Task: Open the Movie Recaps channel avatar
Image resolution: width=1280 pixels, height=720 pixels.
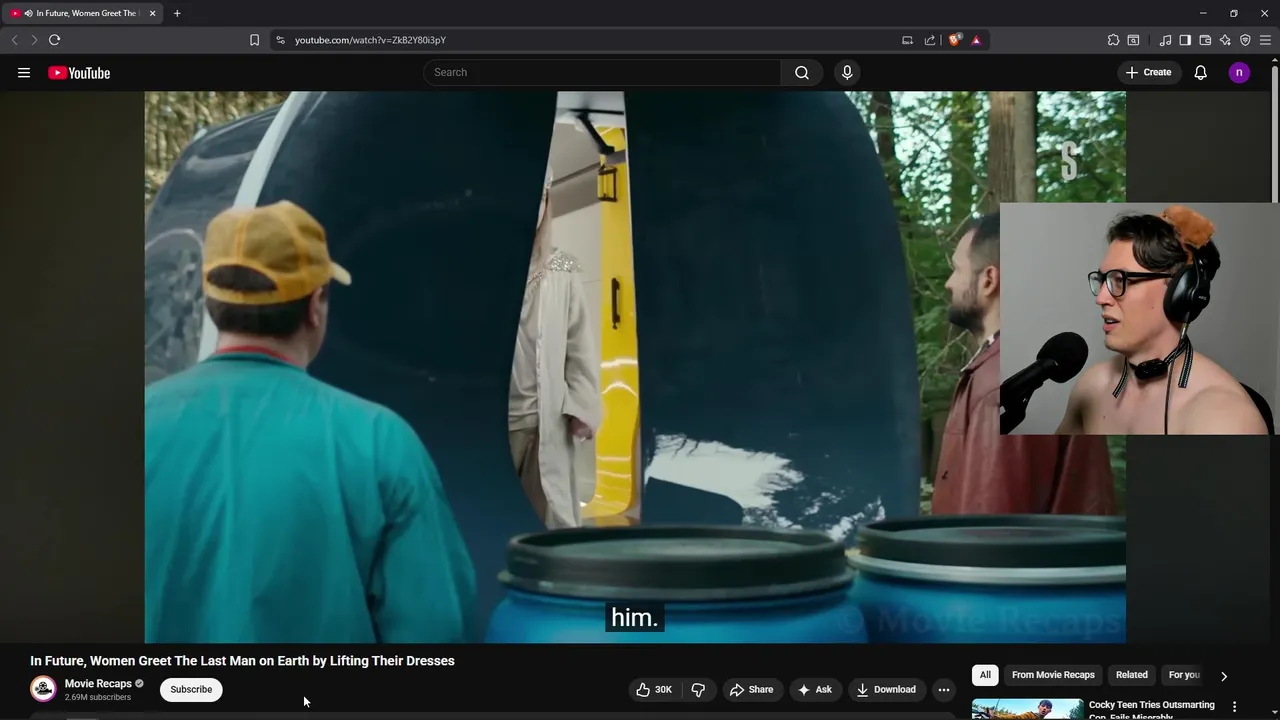Action: coord(43,689)
